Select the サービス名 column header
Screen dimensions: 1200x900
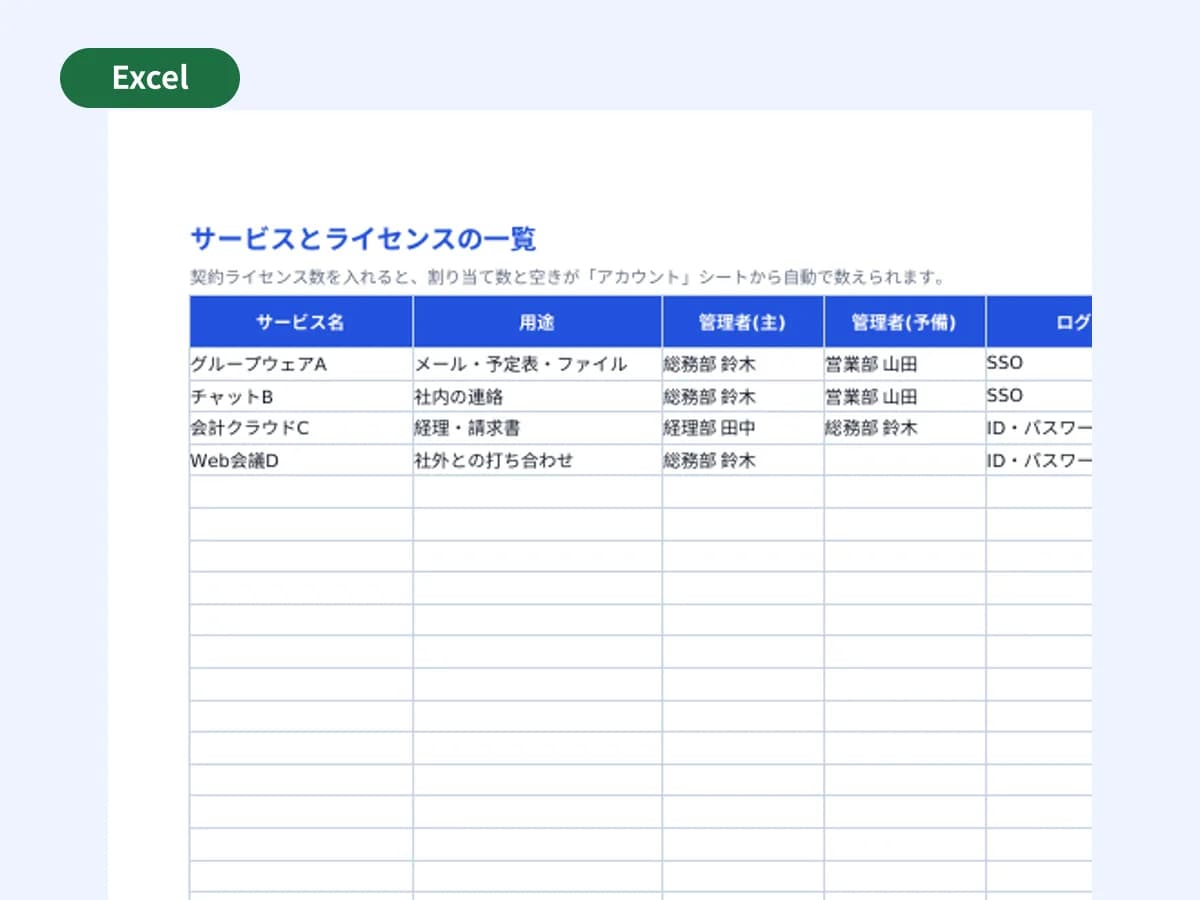(301, 322)
